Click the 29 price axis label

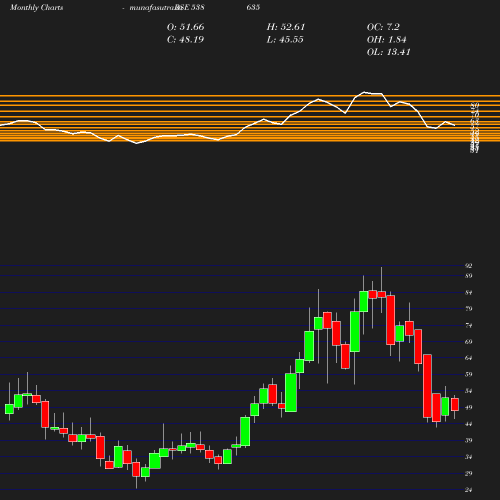(469, 473)
